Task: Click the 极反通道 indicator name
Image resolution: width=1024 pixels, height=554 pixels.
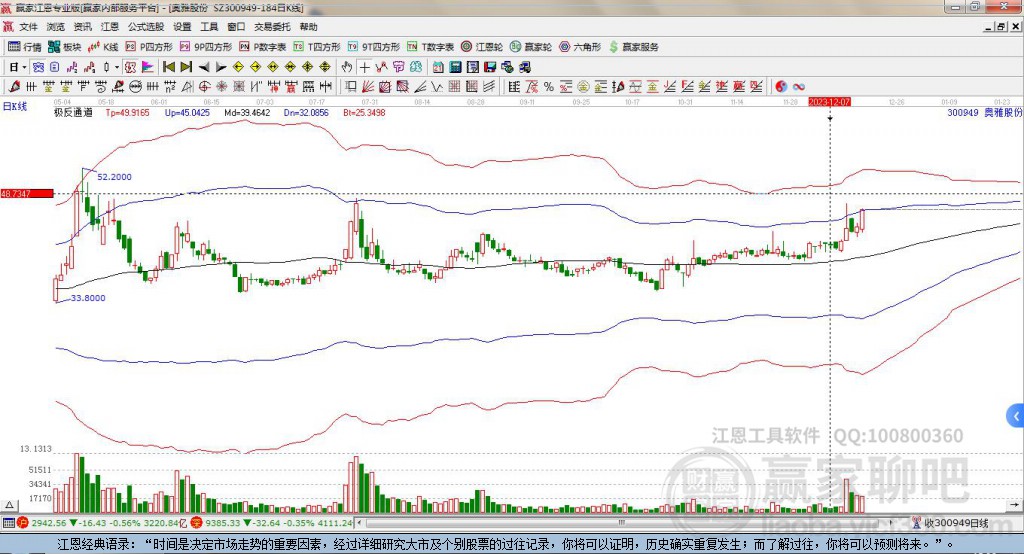Action: 73,112
